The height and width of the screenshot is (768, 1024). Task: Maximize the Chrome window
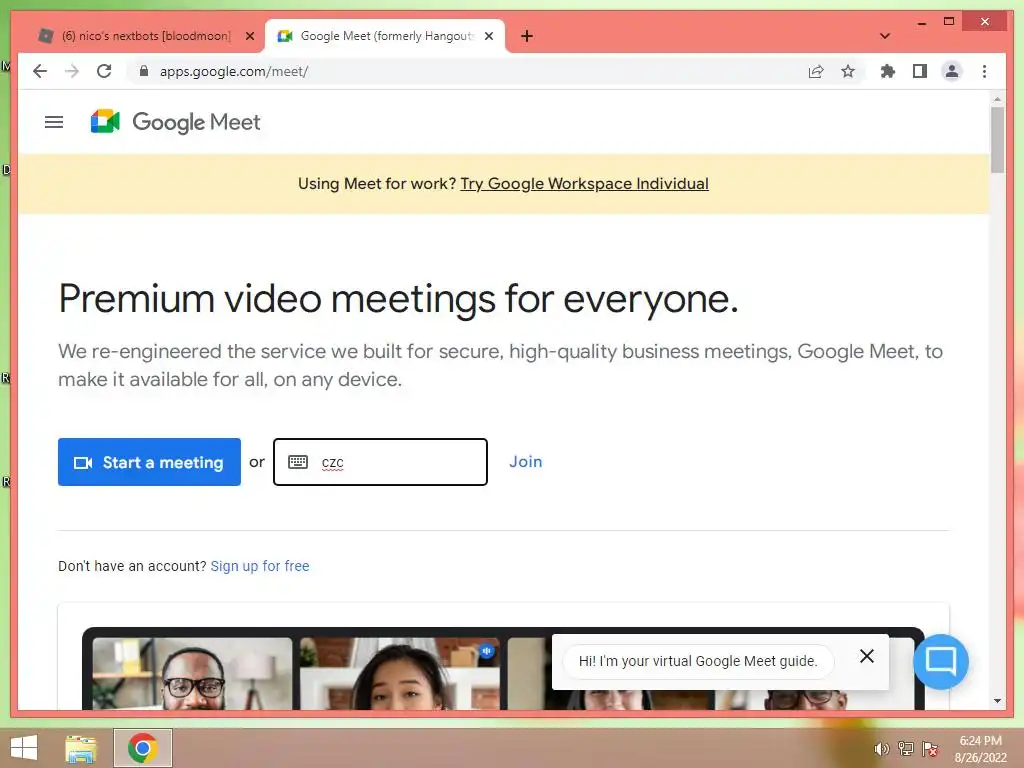pos(949,22)
